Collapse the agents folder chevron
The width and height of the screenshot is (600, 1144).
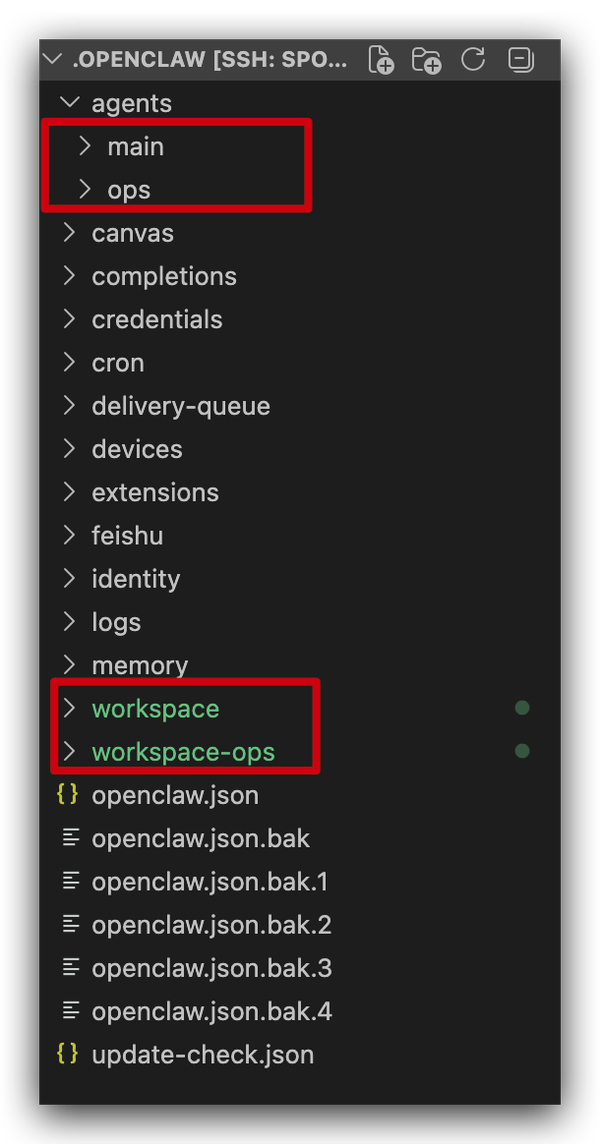(x=69, y=103)
